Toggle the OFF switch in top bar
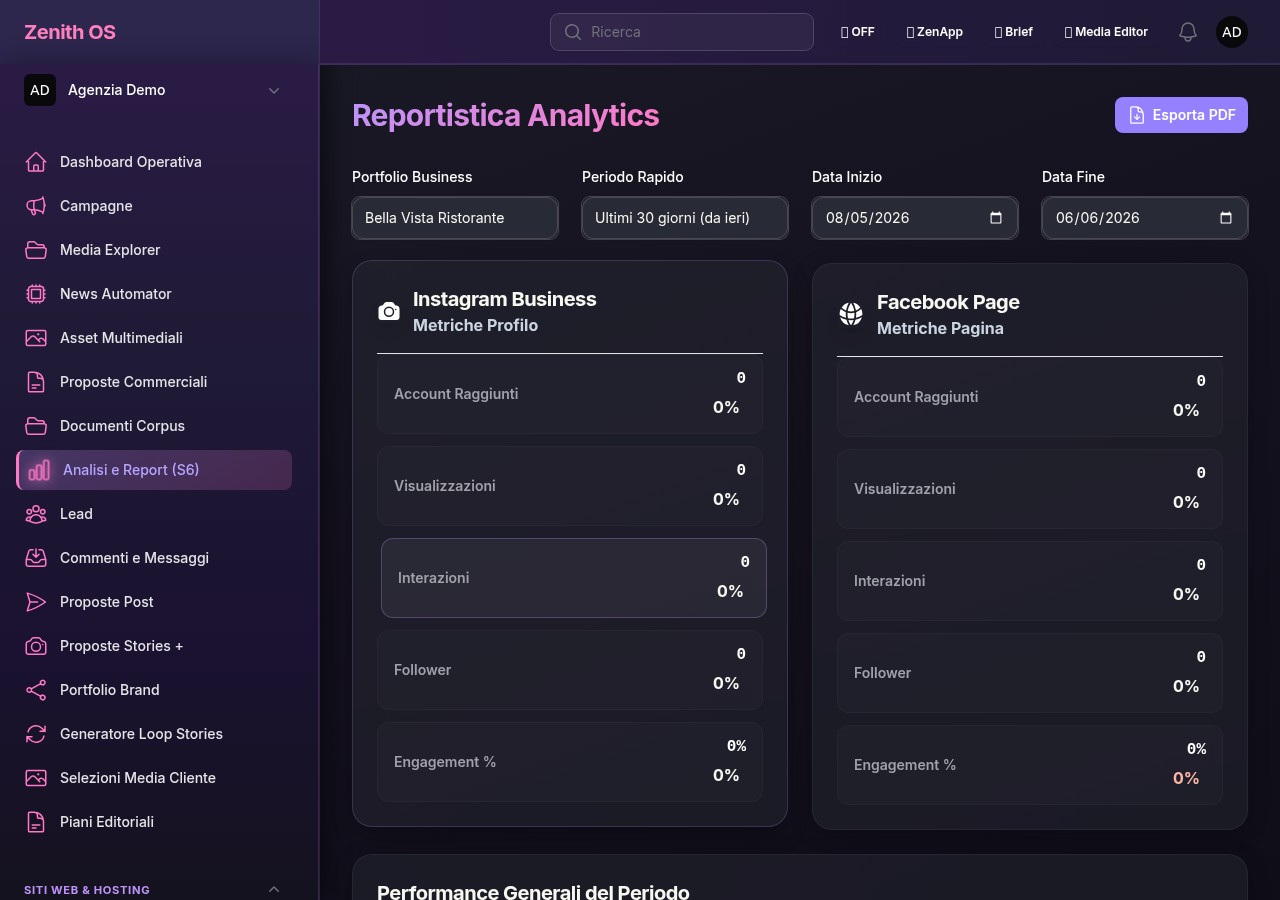This screenshot has width=1280, height=900. 858,32
